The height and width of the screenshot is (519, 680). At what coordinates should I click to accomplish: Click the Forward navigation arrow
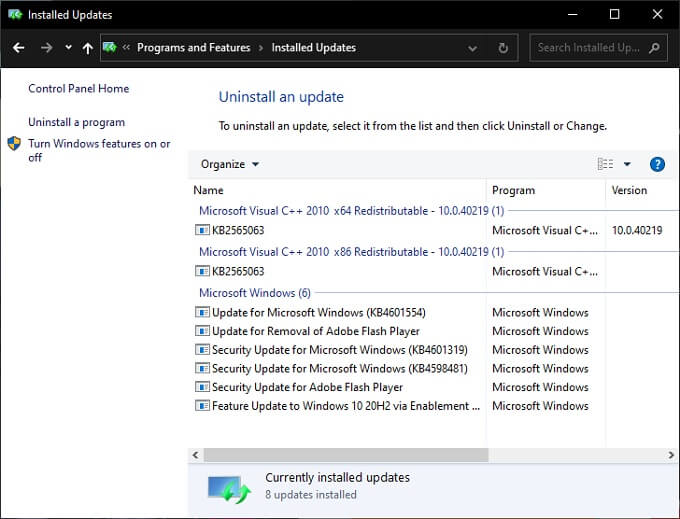click(46, 47)
